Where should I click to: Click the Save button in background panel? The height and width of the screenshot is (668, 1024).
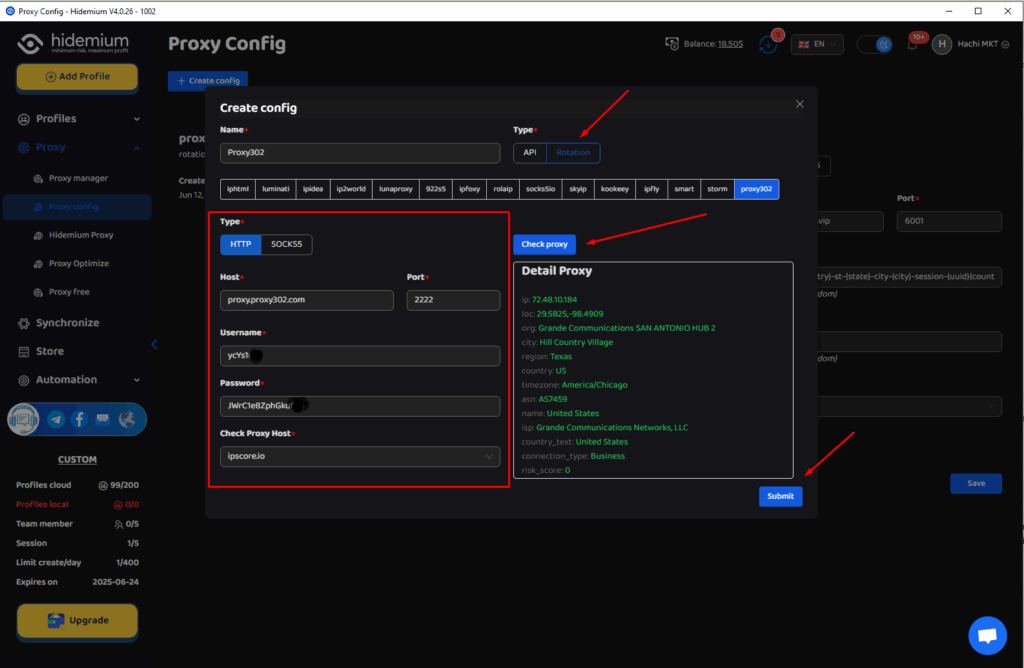976,483
